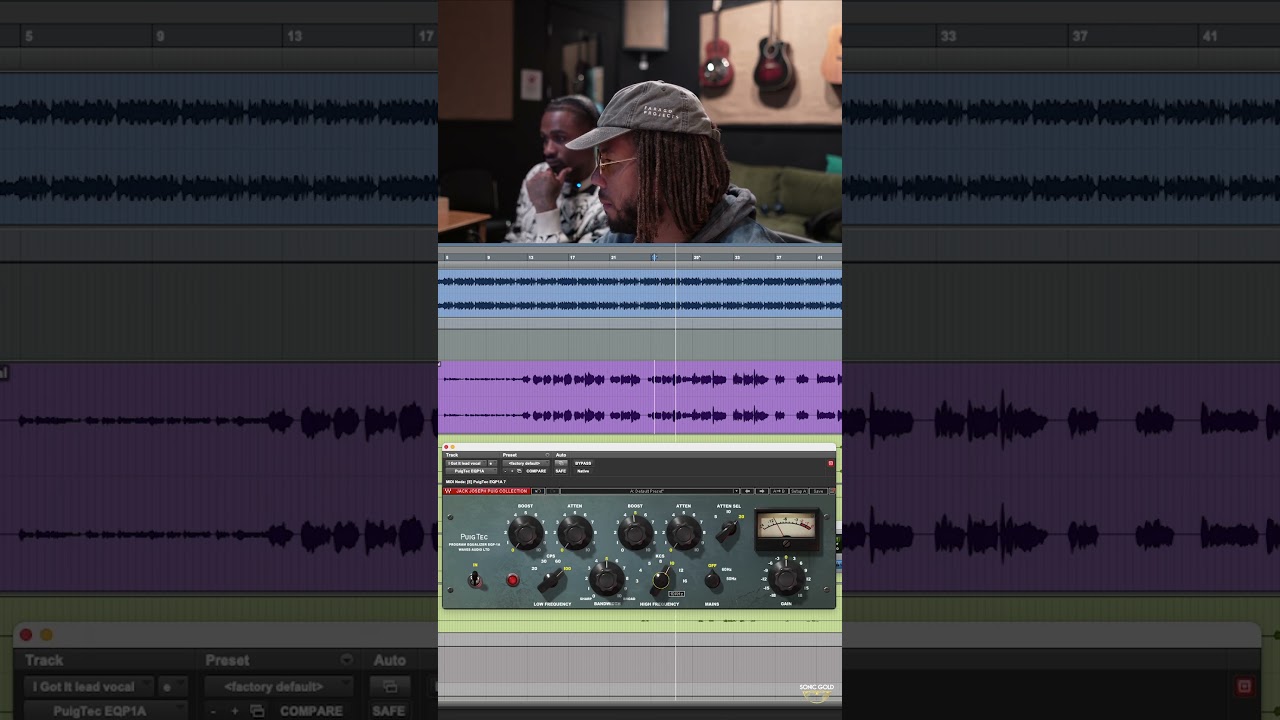Click the Waves W logo in plug-in toolbar
Viewport: 1280px width, 720px height.
[x=448, y=491]
